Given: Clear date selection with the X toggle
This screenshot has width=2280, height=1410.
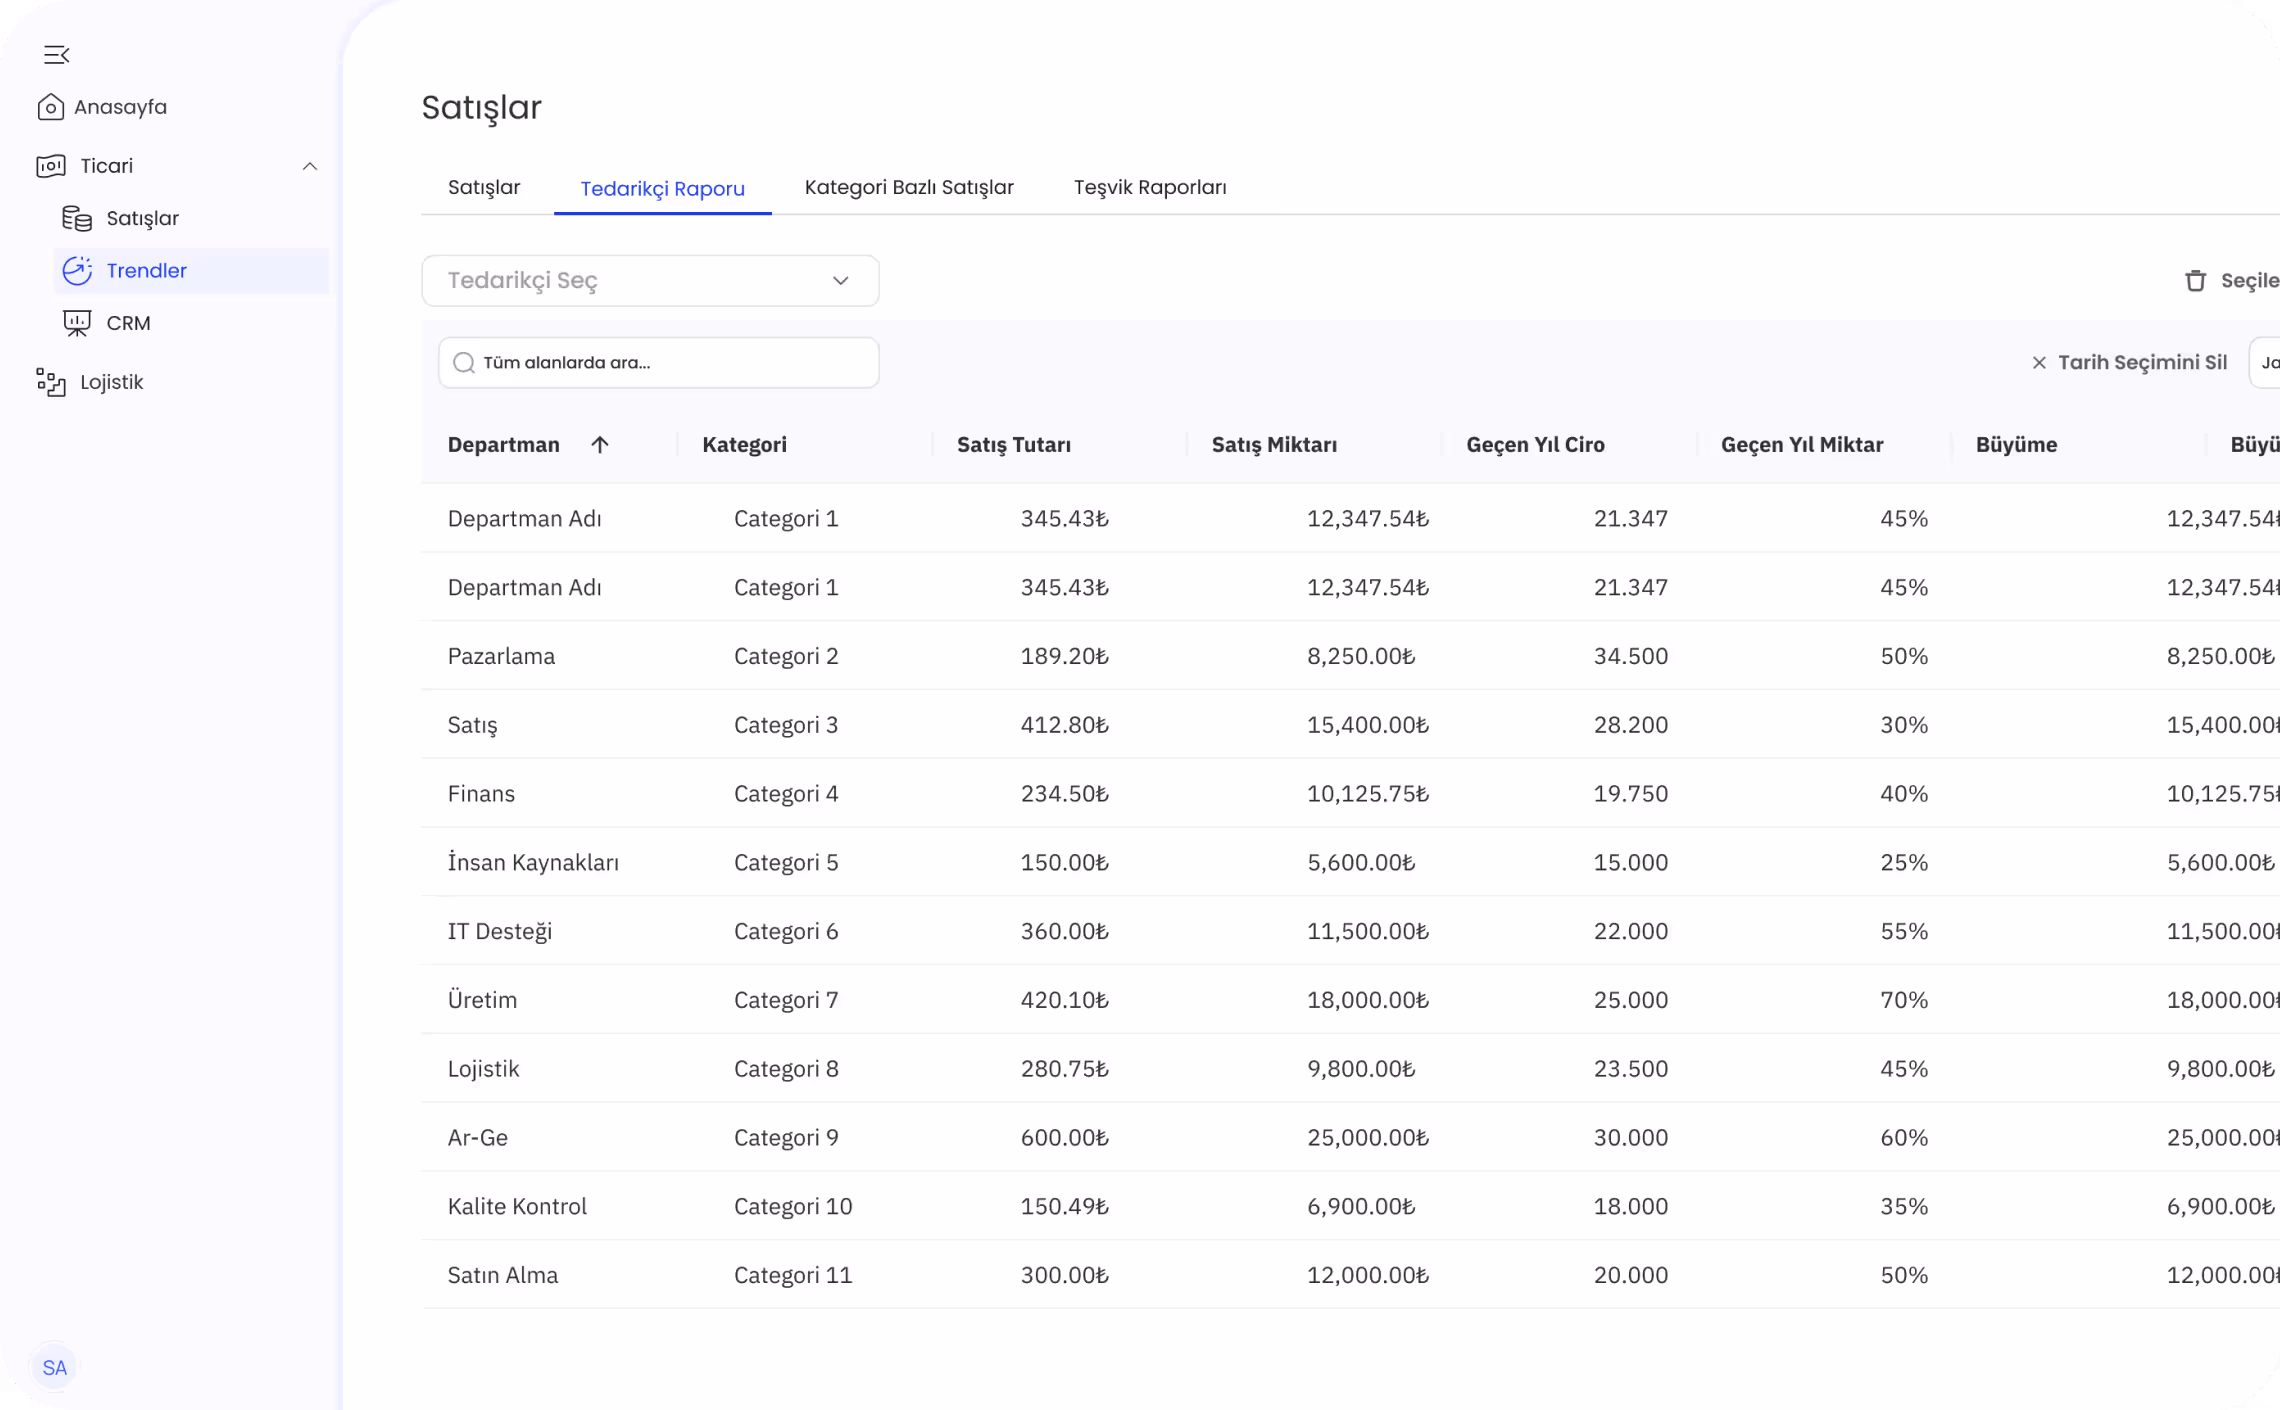Looking at the screenshot, I should click(x=2040, y=362).
